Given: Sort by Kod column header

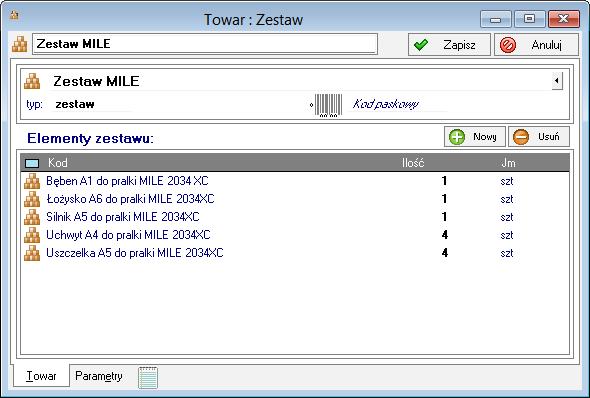Looking at the screenshot, I should pos(58,163).
